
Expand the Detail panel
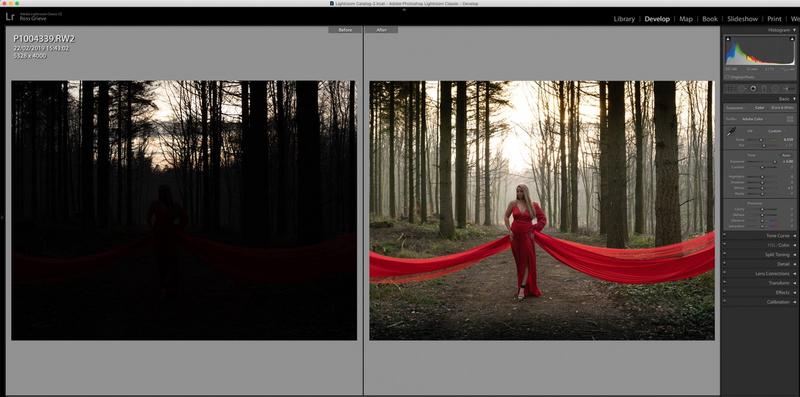pos(794,264)
